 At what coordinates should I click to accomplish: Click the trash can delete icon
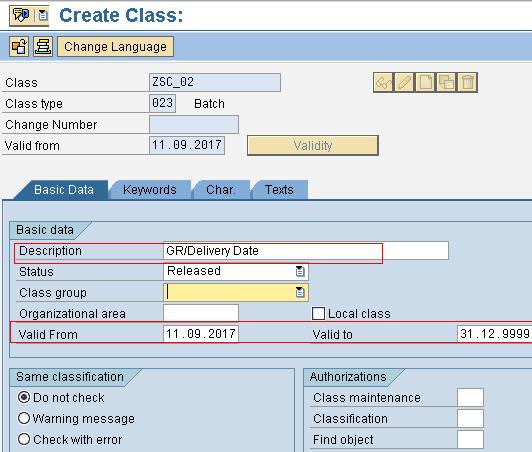tap(468, 82)
